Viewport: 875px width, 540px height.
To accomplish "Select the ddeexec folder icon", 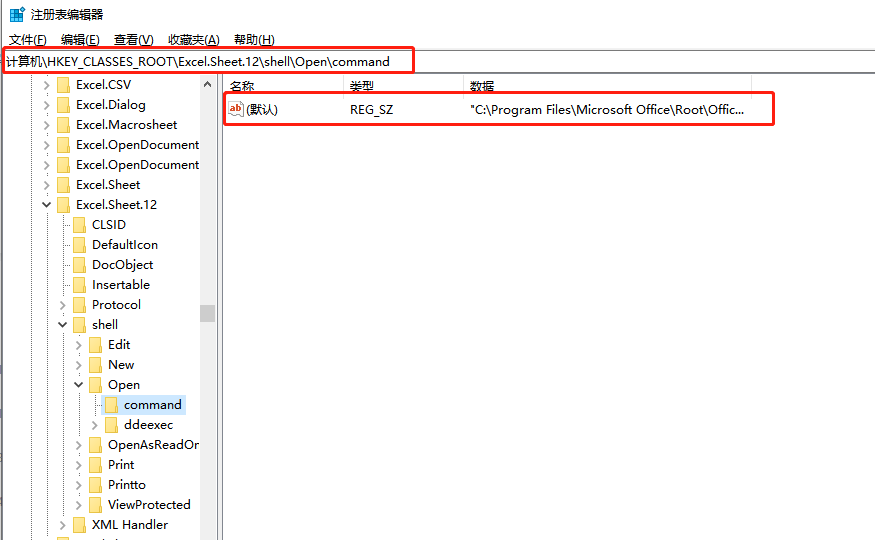I will click(112, 425).
